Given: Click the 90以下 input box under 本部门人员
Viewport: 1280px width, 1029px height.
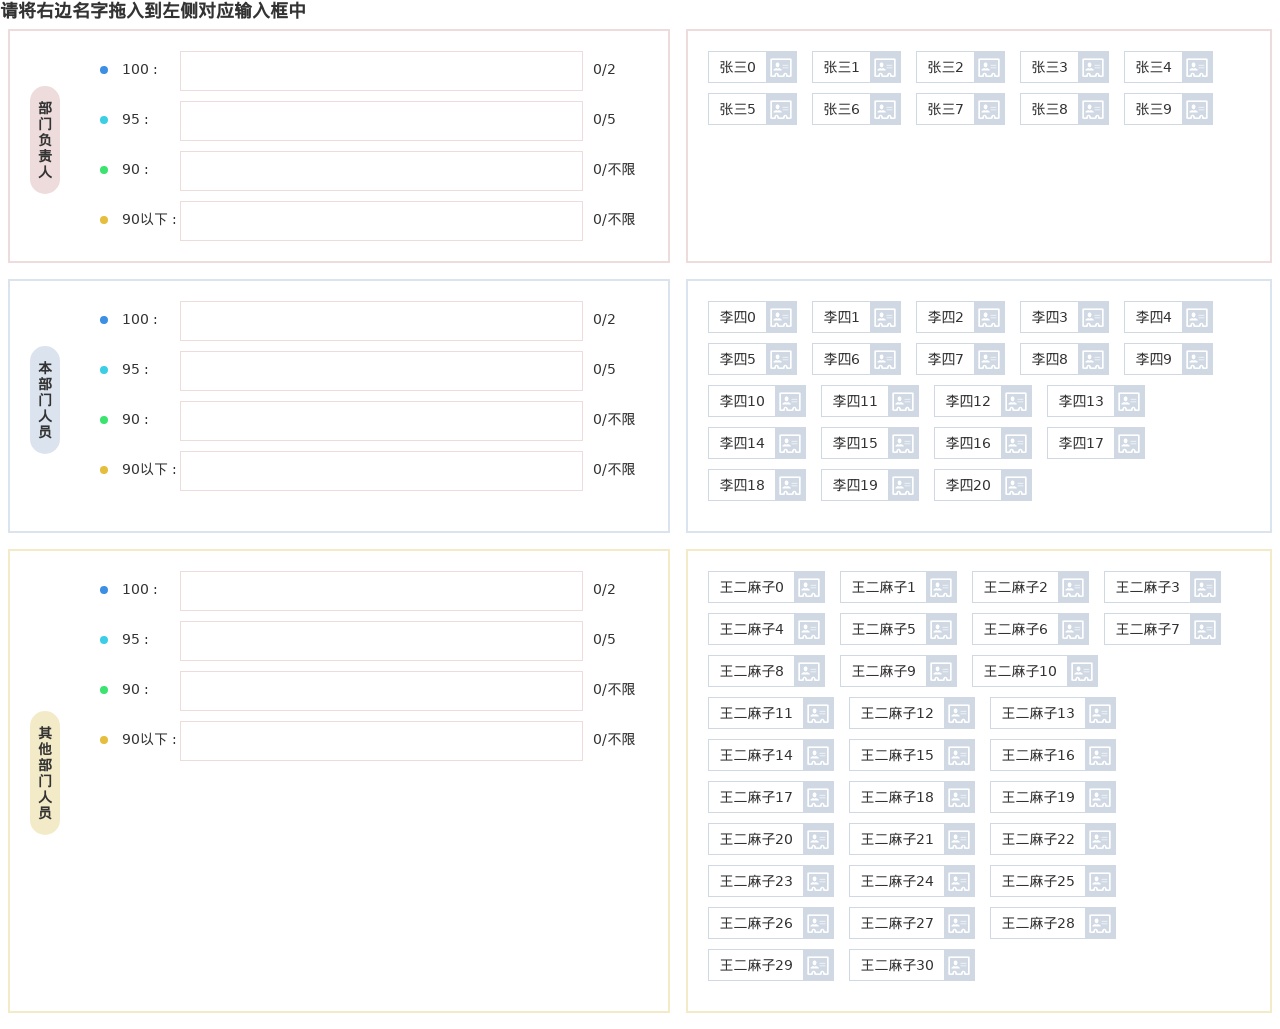Looking at the screenshot, I should [381, 471].
